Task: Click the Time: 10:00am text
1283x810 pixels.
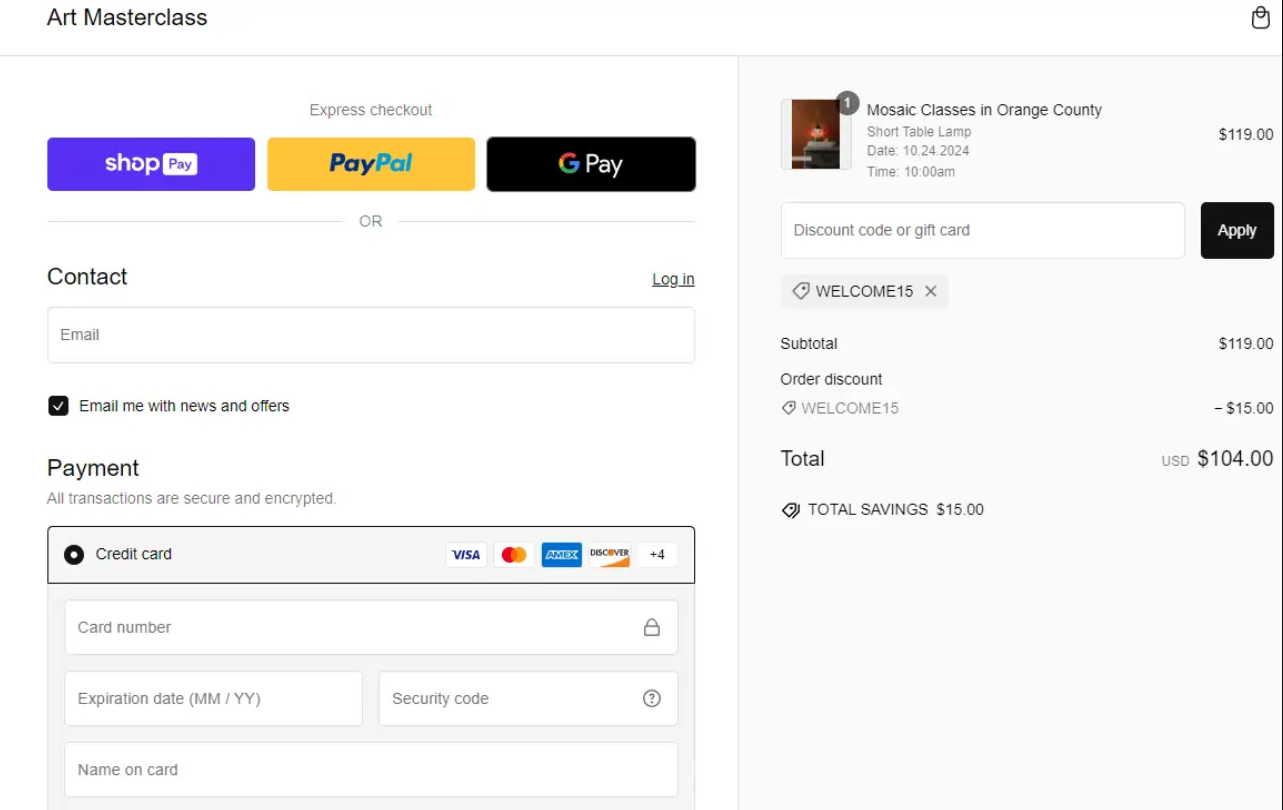Action: pos(911,172)
